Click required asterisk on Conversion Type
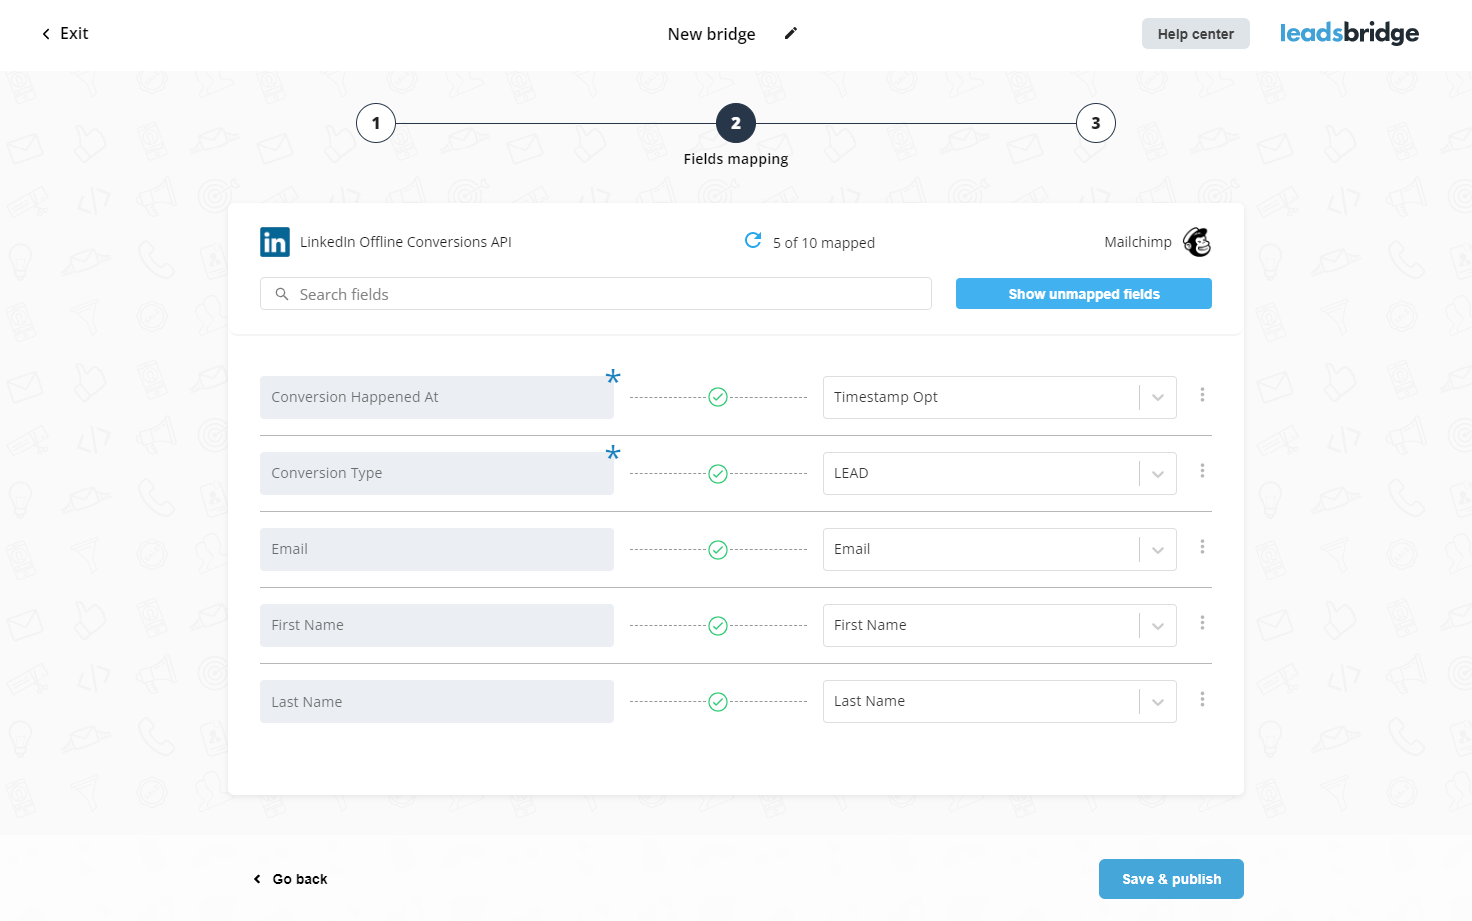Screen dimensions: 1472x921 (613, 453)
